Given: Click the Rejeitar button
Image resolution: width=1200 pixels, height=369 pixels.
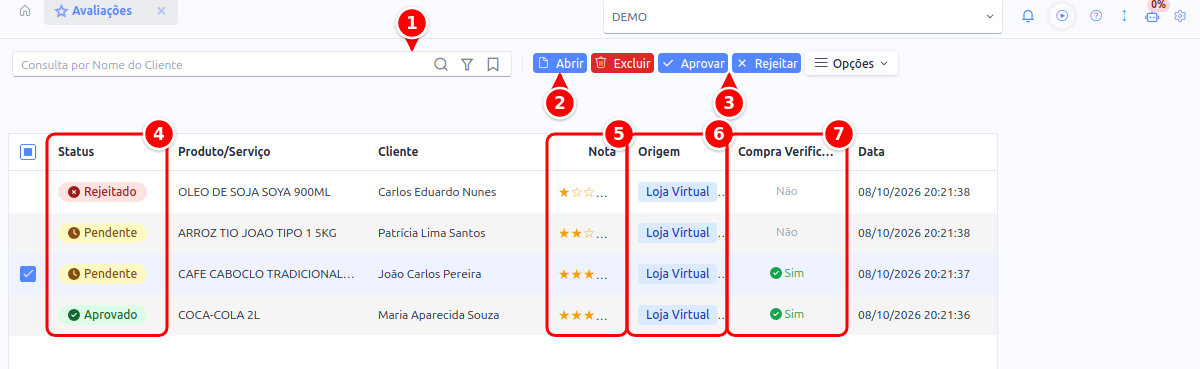Looking at the screenshot, I should 766,63.
